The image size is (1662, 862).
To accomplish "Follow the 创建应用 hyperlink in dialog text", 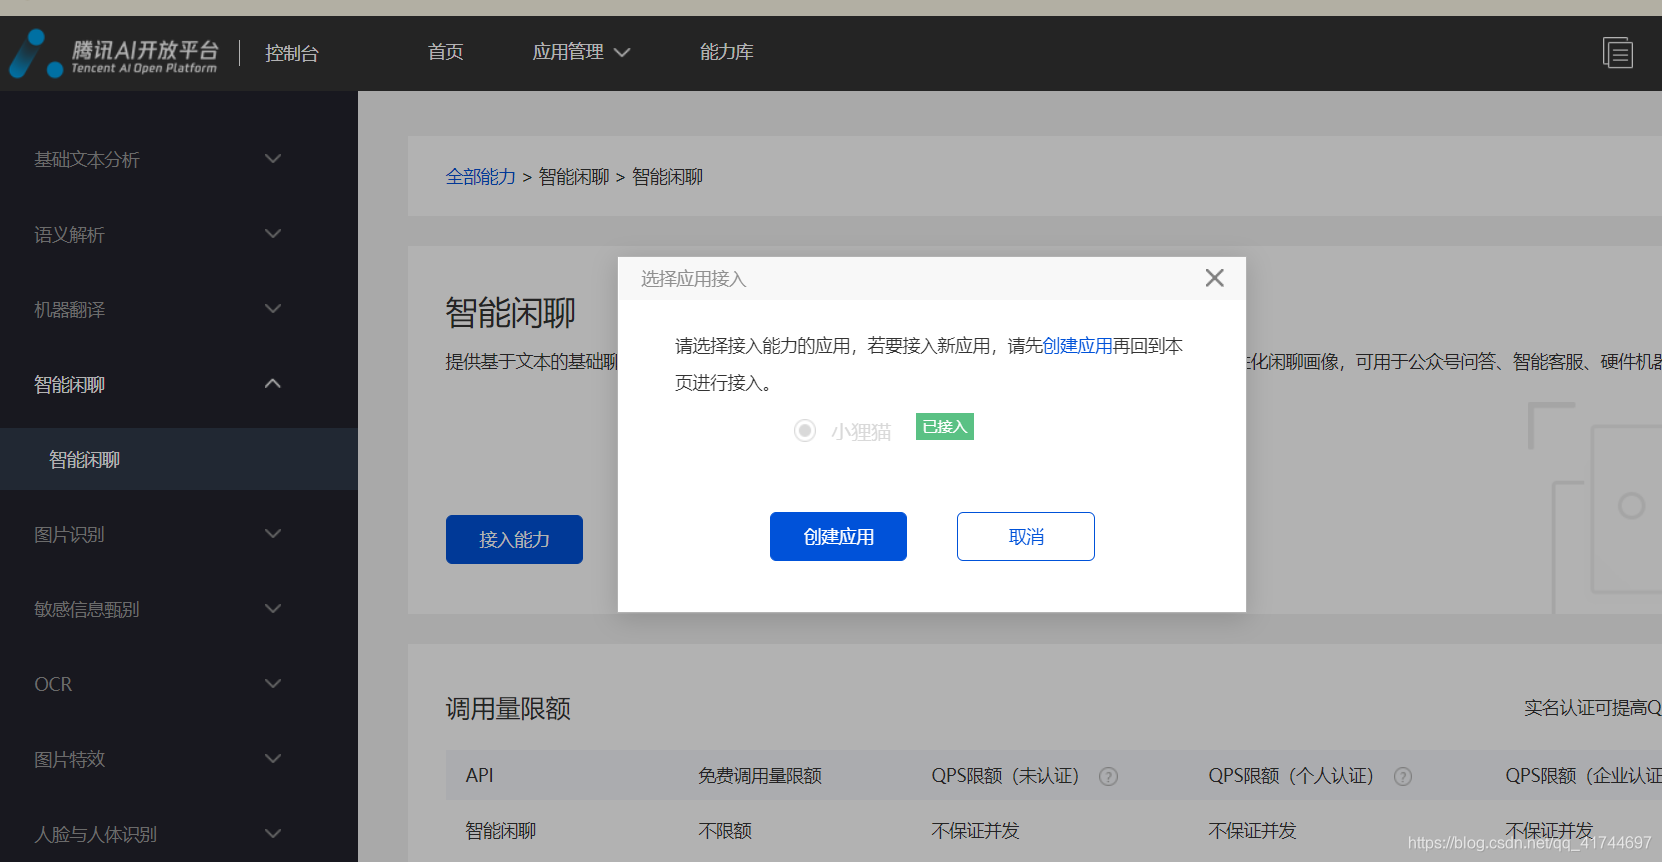I will [x=1077, y=346].
